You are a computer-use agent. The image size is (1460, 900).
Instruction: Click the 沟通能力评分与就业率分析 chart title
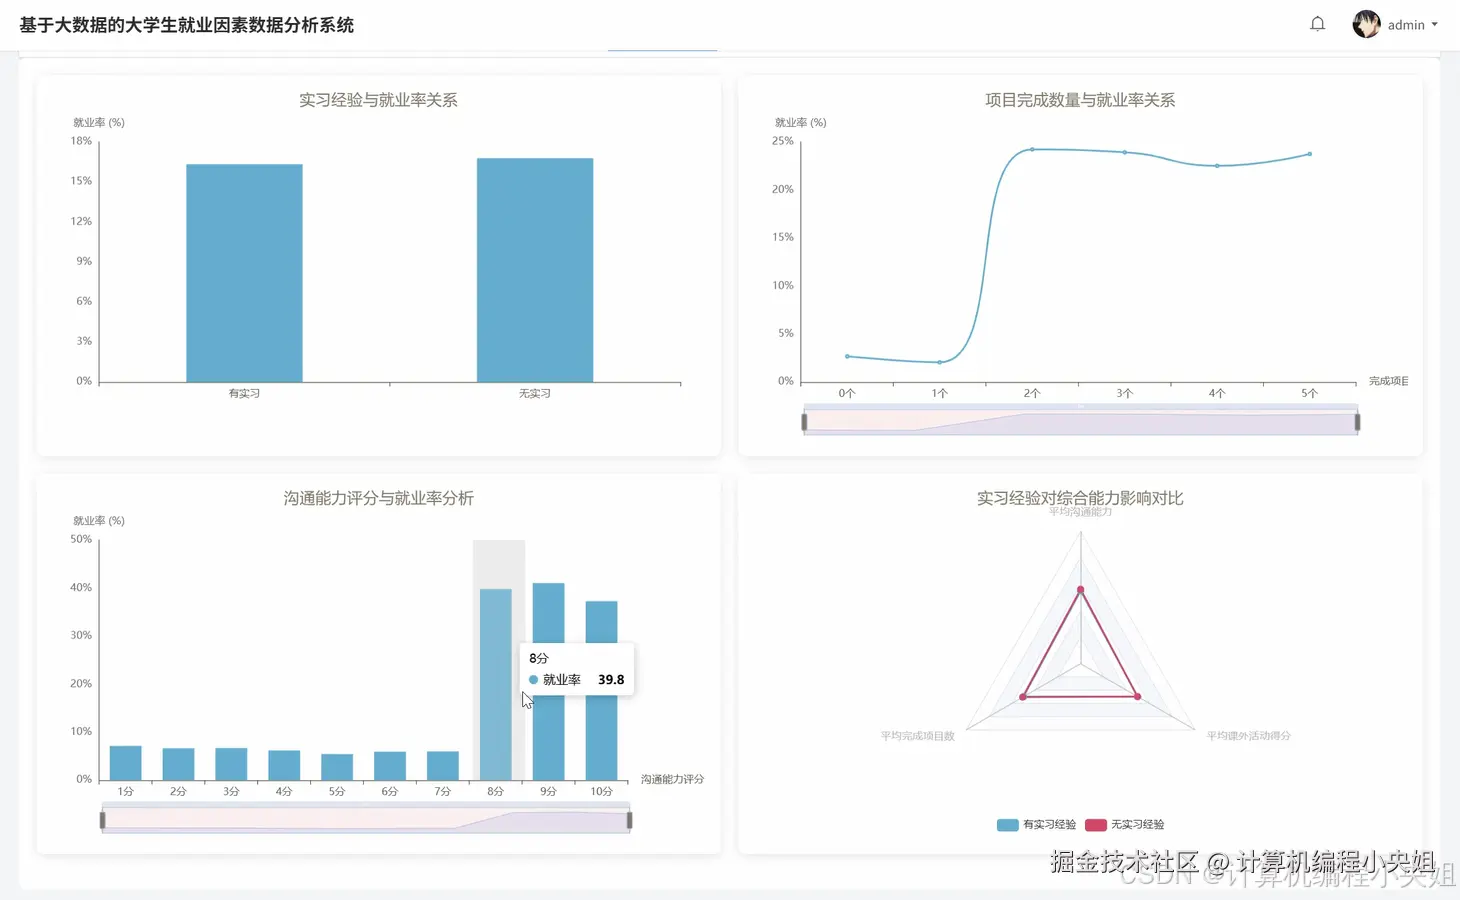click(378, 498)
